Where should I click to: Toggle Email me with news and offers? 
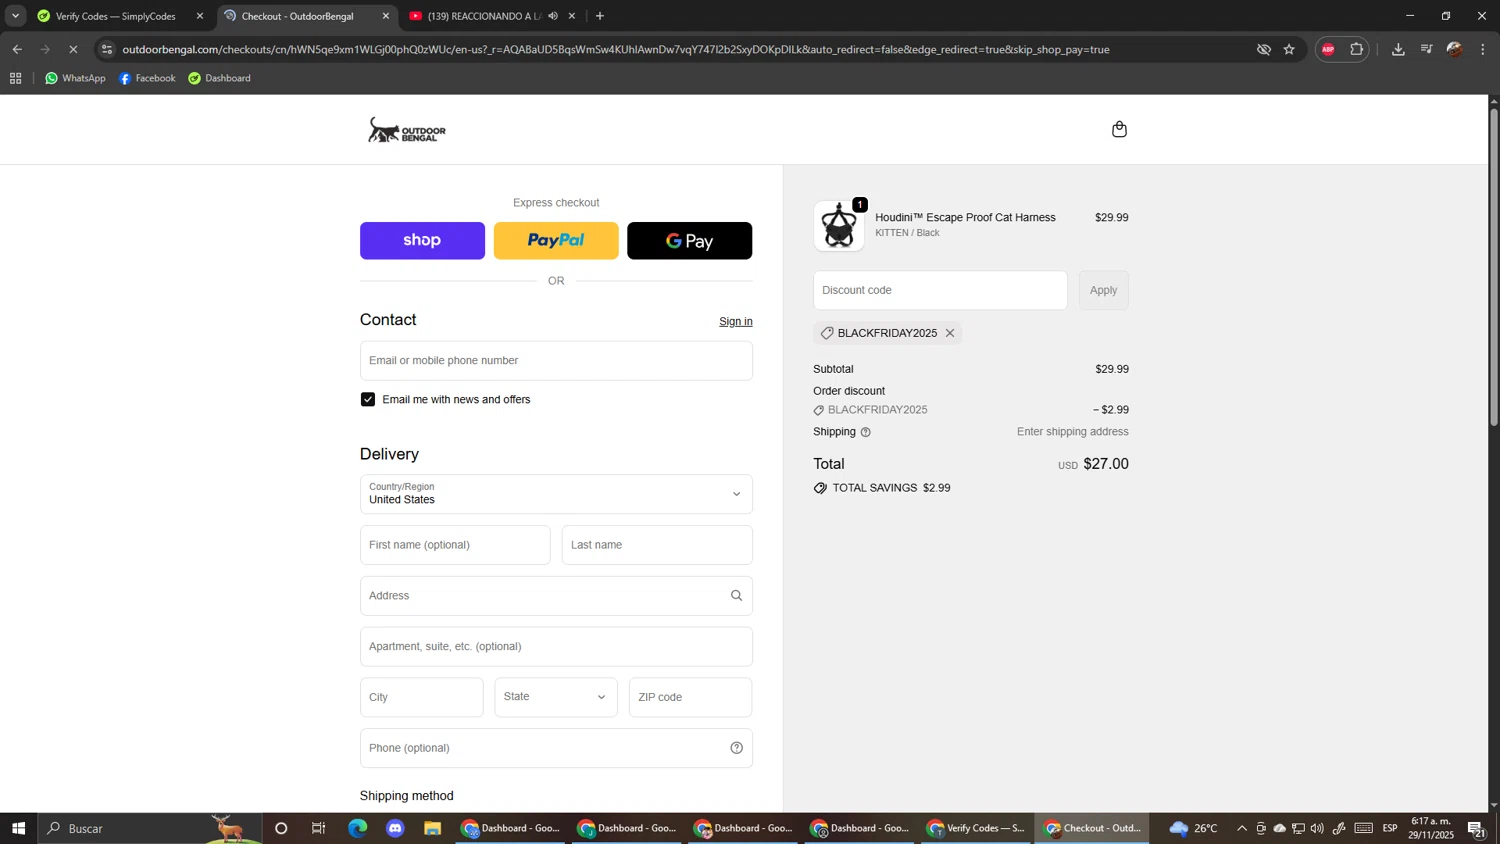(x=368, y=399)
